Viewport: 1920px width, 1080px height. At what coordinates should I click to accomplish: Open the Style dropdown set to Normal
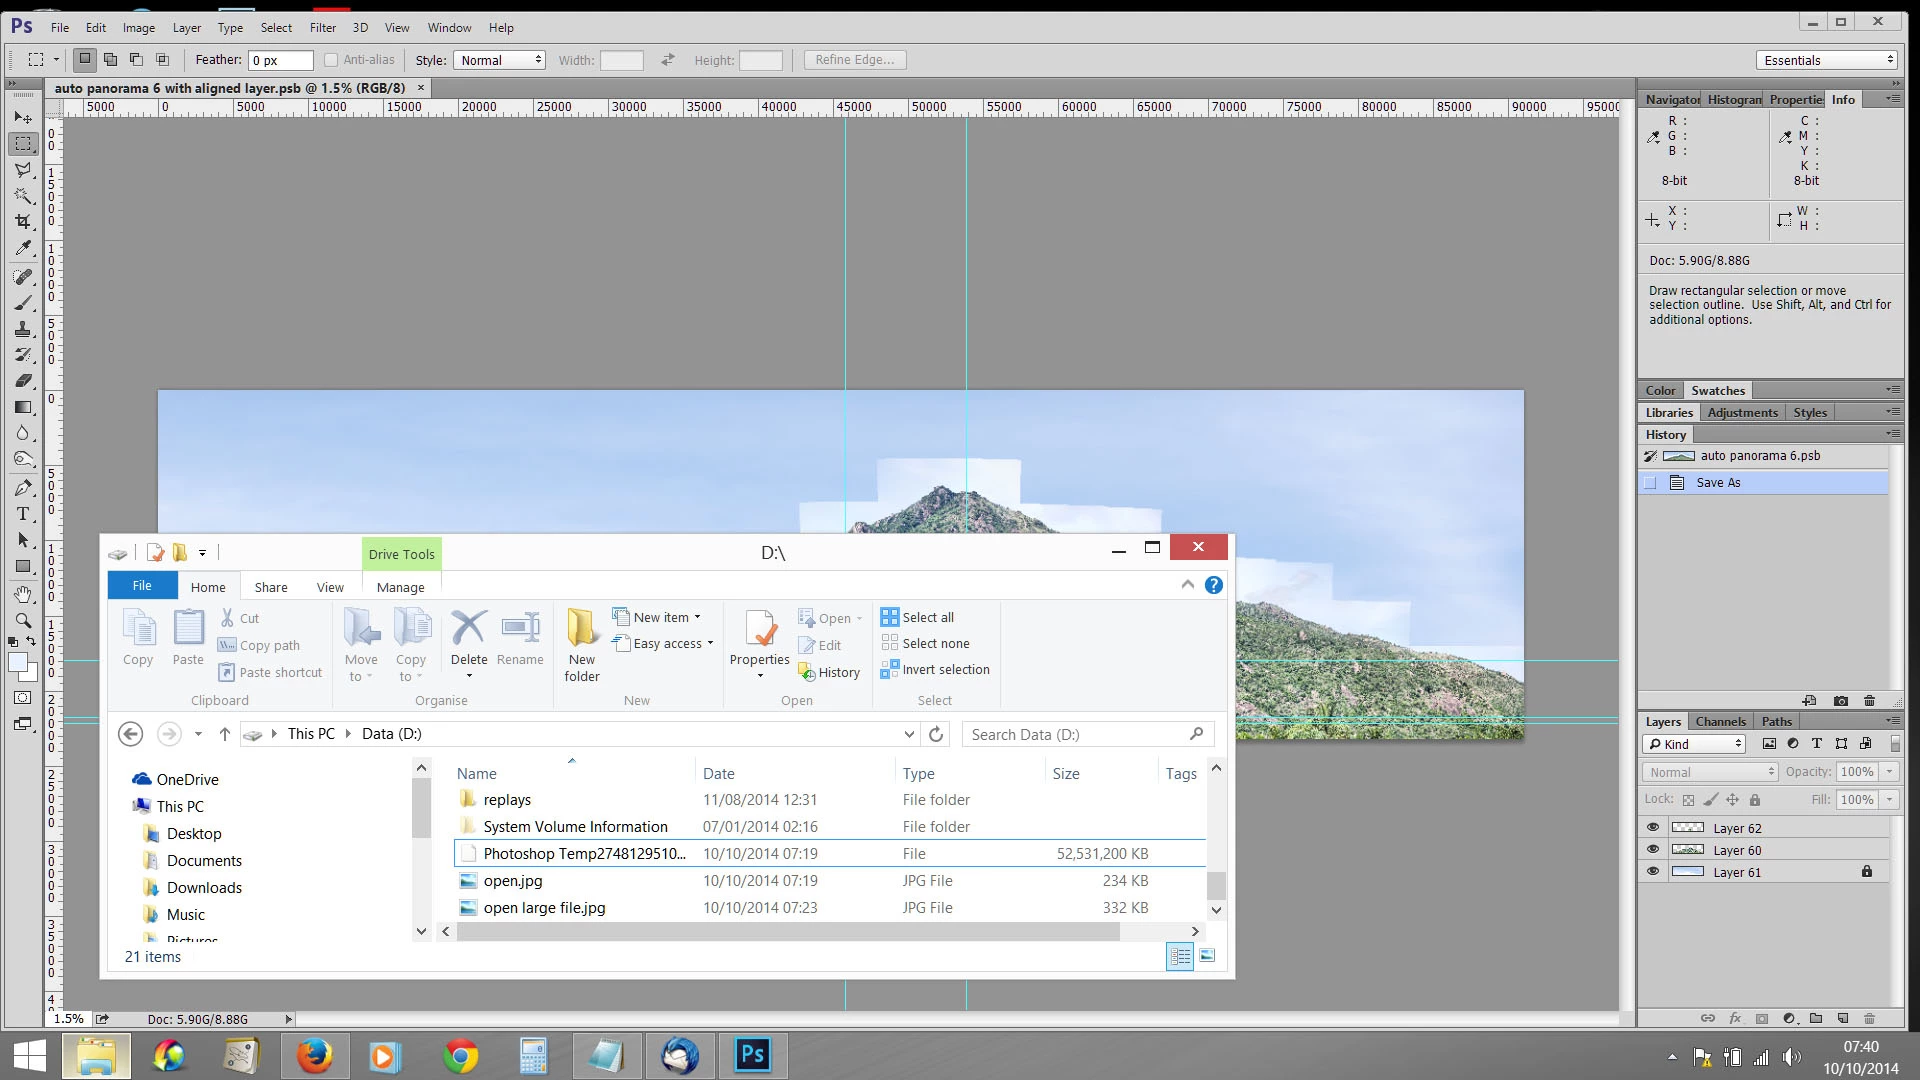(x=500, y=60)
